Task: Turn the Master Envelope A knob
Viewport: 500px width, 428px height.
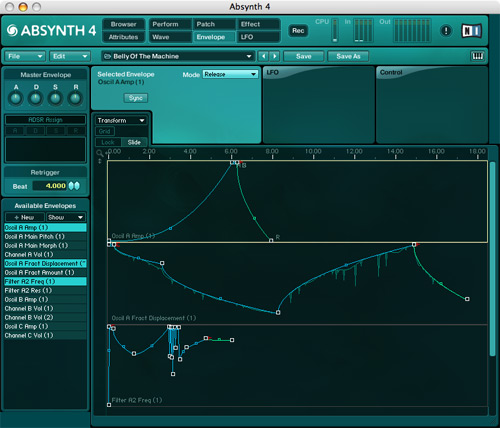Action: point(16,98)
